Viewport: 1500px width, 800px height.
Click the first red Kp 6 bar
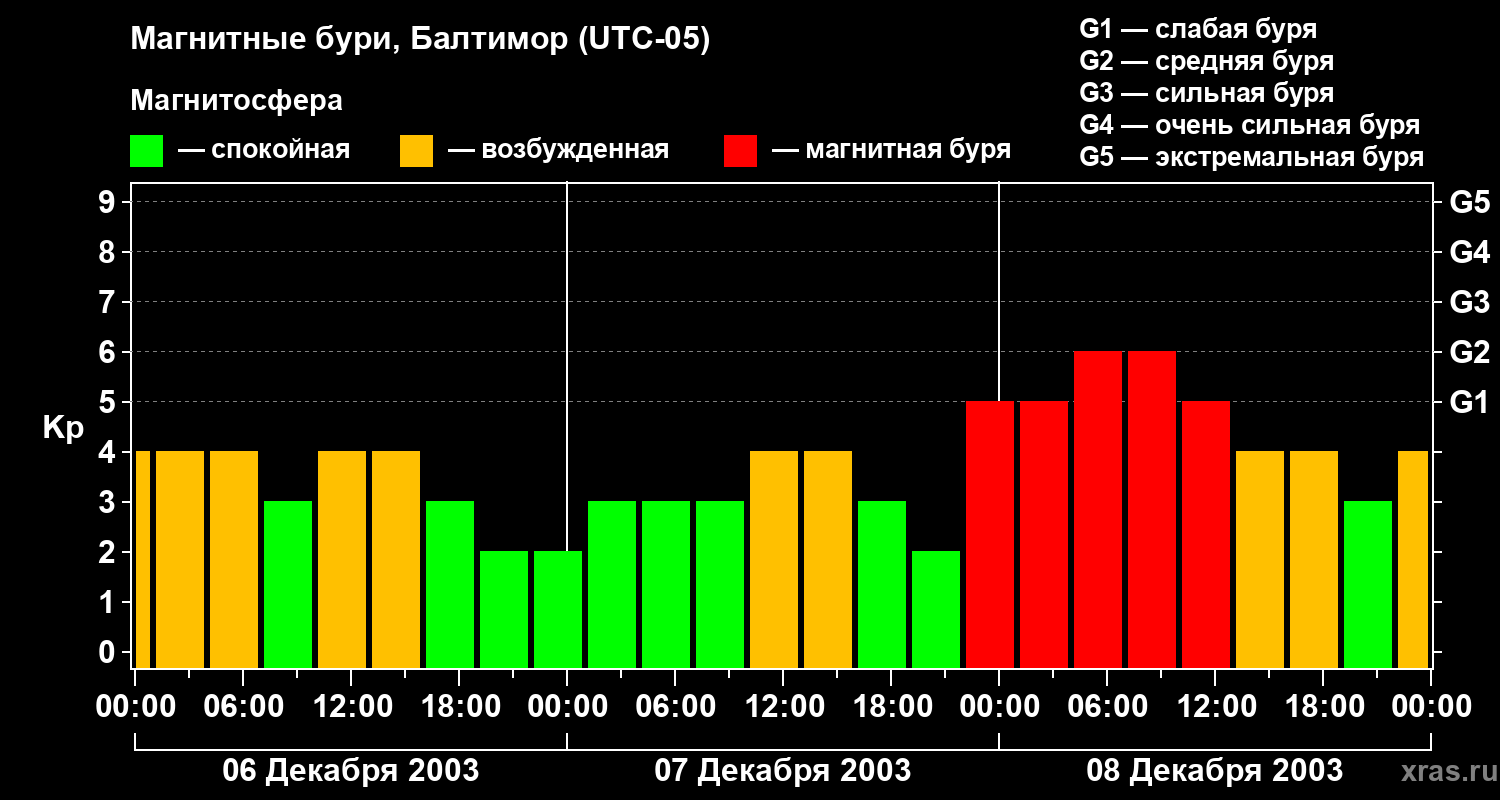(x=1098, y=510)
